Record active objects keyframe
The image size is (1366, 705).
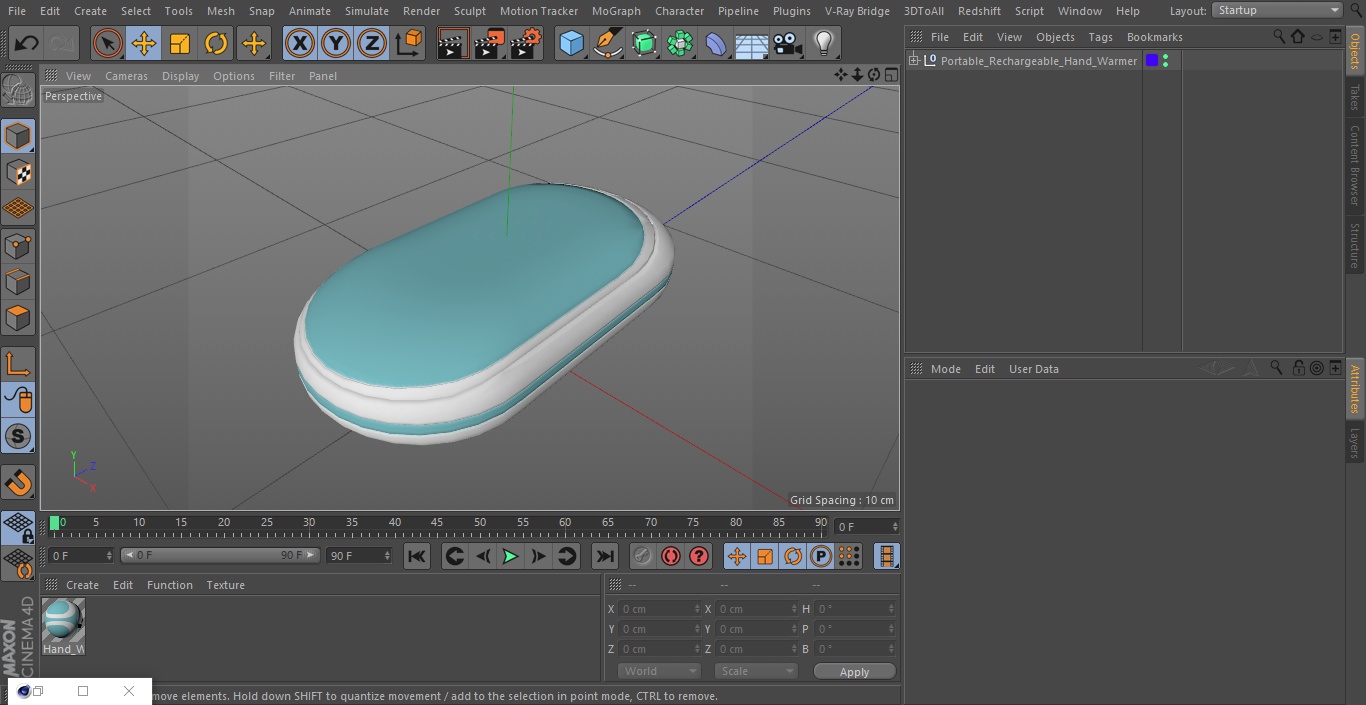(x=642, y=556)
